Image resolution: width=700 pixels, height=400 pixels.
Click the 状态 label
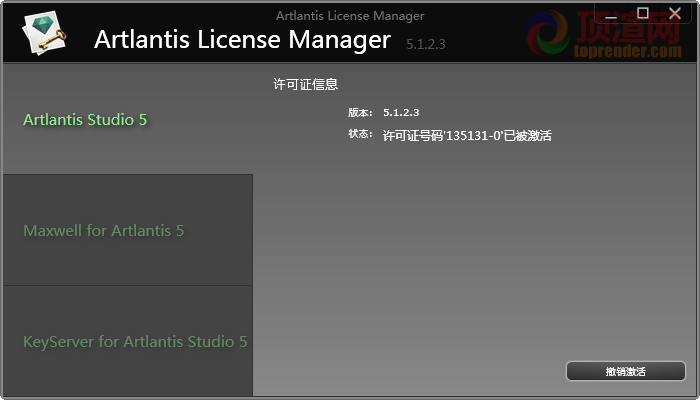pos(360,134)
